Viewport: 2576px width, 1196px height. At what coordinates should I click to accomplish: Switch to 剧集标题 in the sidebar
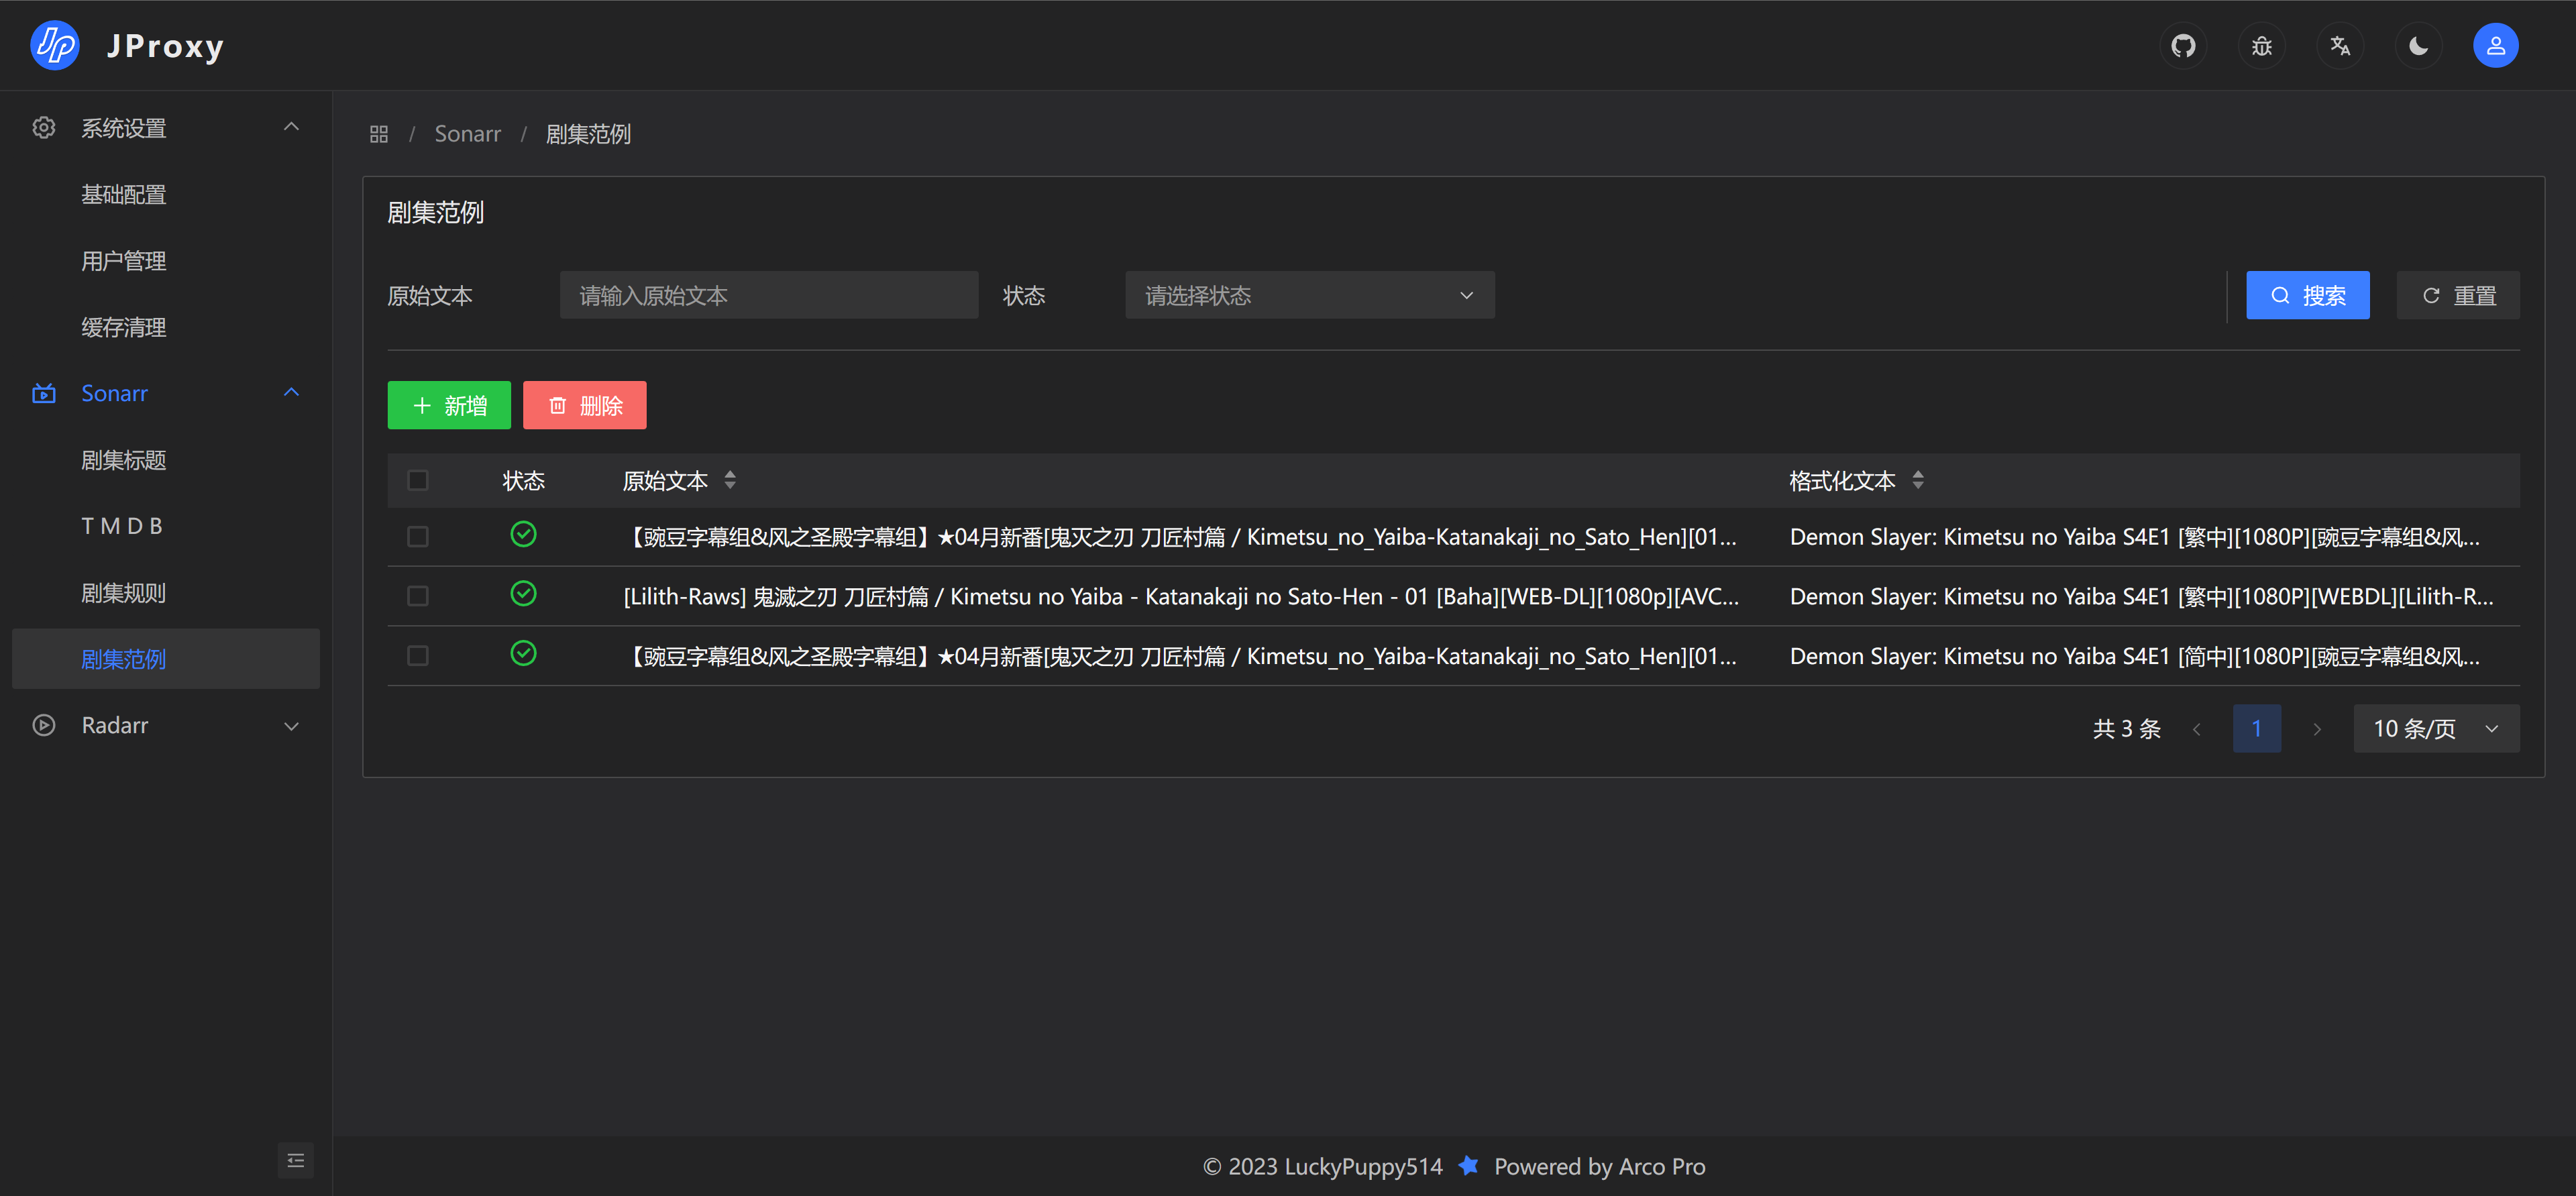point(123,459)
